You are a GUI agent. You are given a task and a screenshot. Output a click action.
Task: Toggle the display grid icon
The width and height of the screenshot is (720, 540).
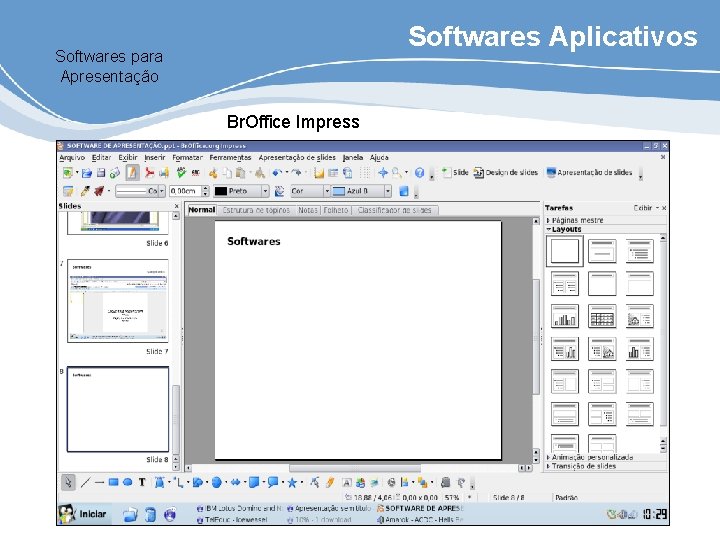coord(365,173)
